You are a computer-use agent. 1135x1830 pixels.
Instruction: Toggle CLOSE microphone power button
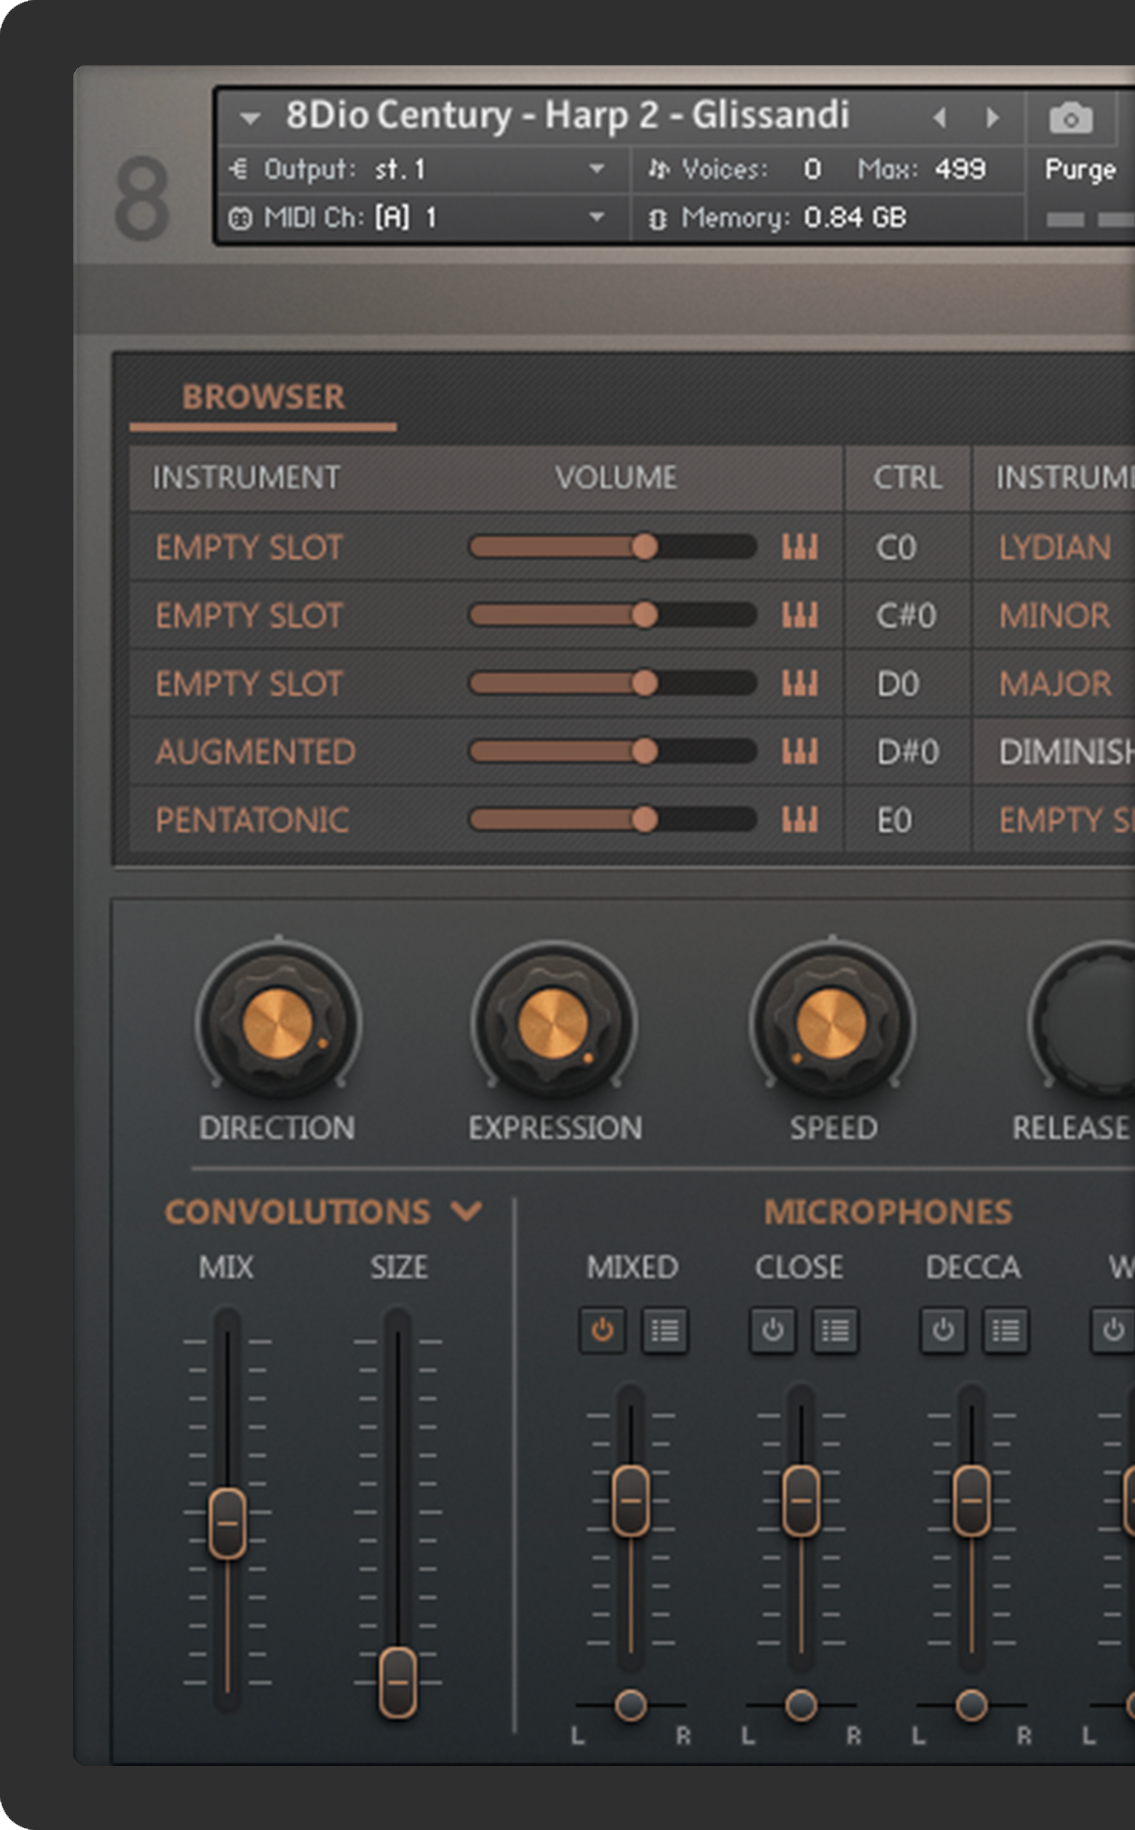772,1331
